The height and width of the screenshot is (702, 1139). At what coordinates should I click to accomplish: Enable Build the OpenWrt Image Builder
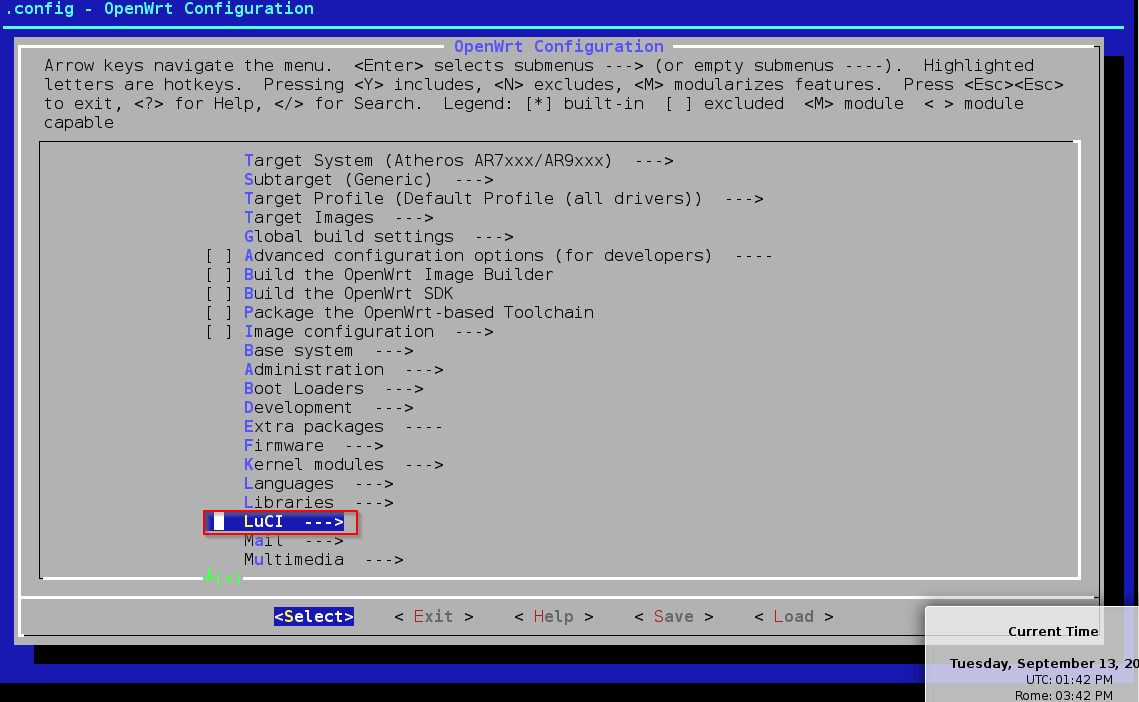pyautogui.click(x=219, y=275)
